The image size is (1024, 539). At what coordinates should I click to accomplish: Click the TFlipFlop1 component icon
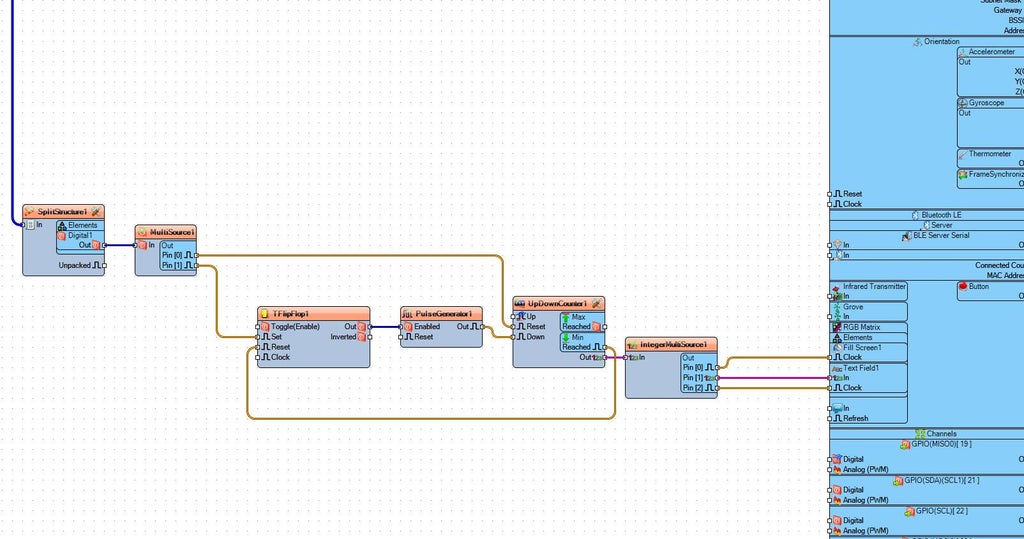point(264,314)
